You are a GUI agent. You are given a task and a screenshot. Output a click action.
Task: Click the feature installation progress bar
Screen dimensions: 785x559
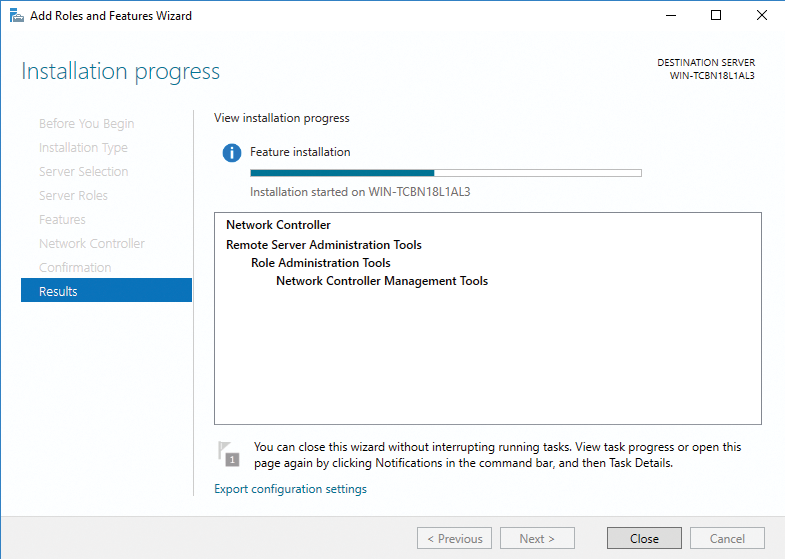point(445,173)
